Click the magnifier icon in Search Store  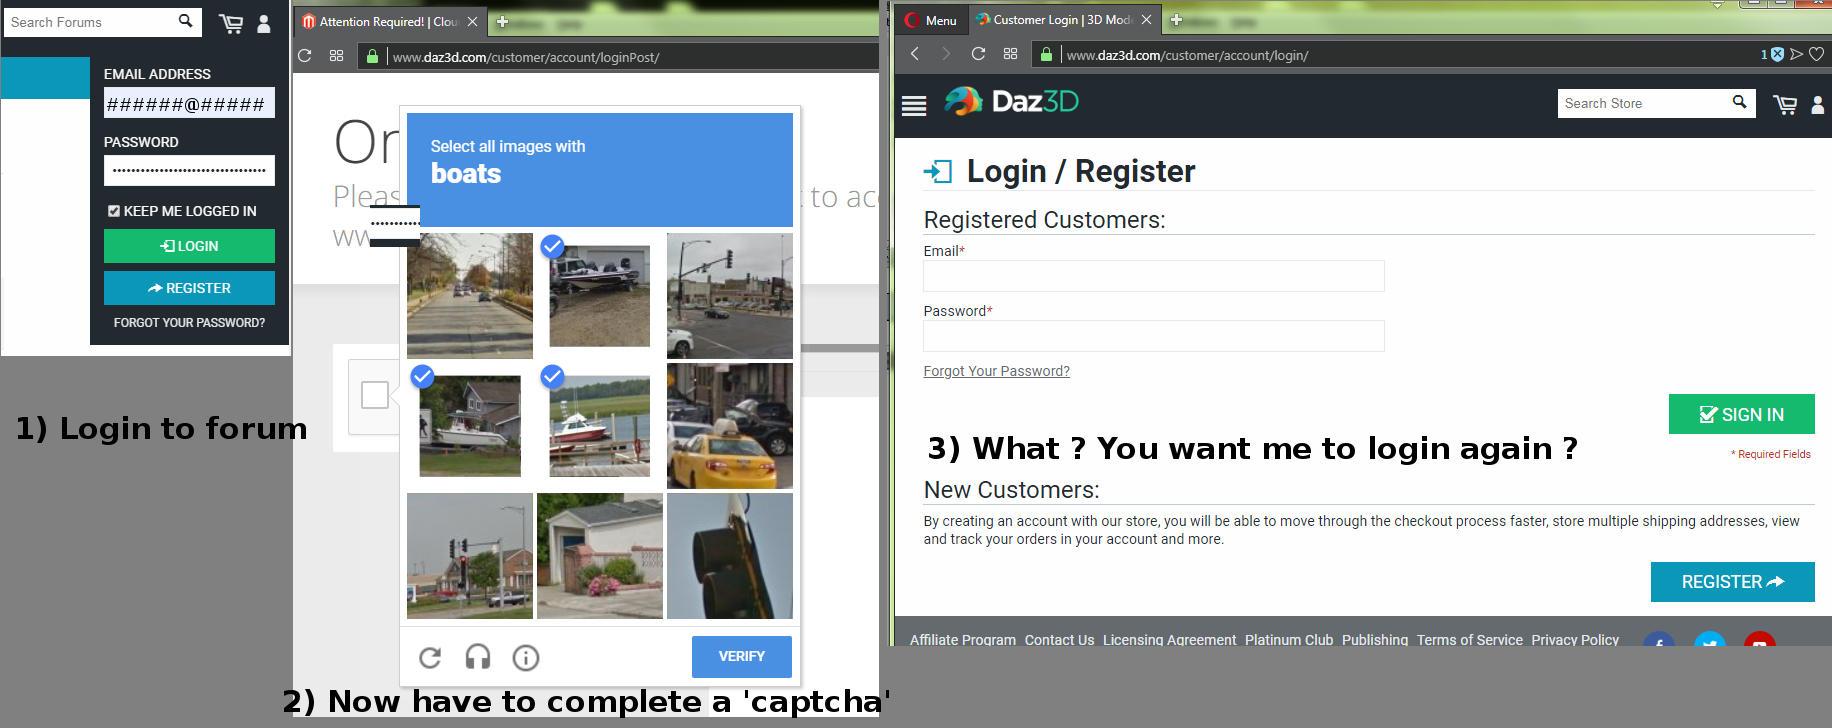click(x=1739, y=102)
